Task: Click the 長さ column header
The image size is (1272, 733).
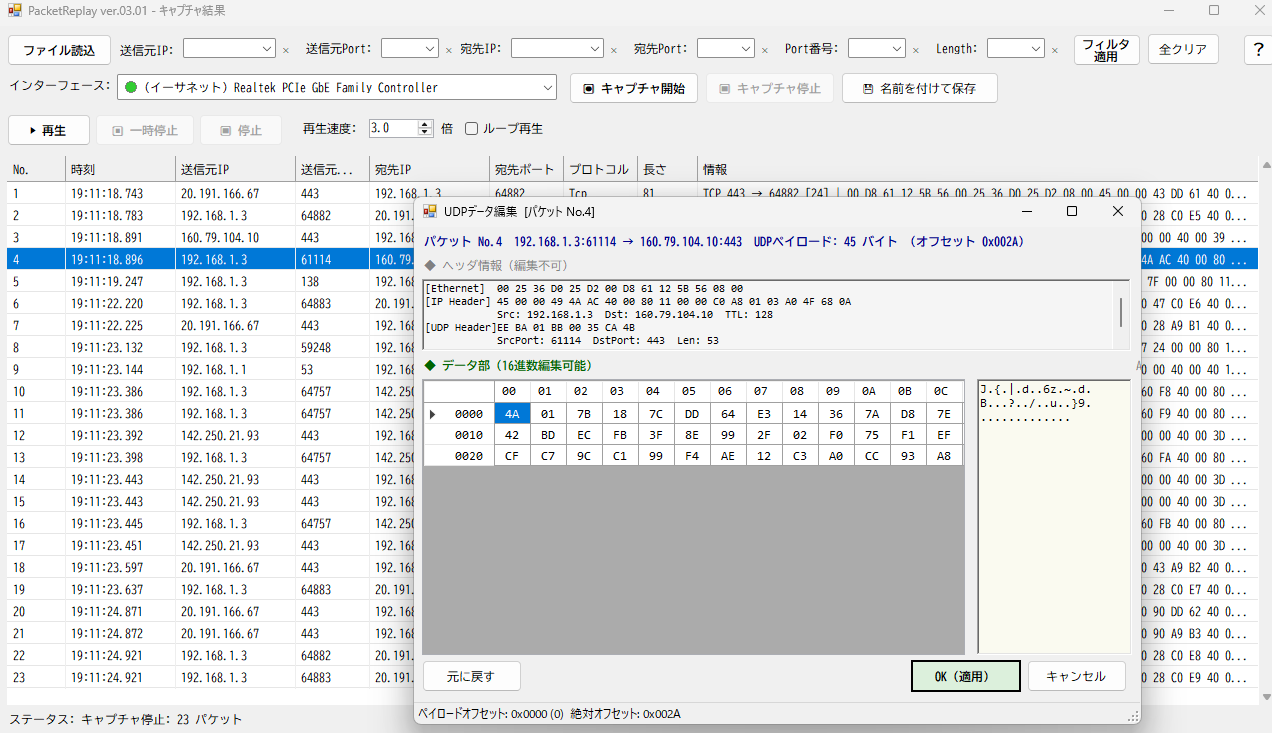Action: (x=667, y=169)
